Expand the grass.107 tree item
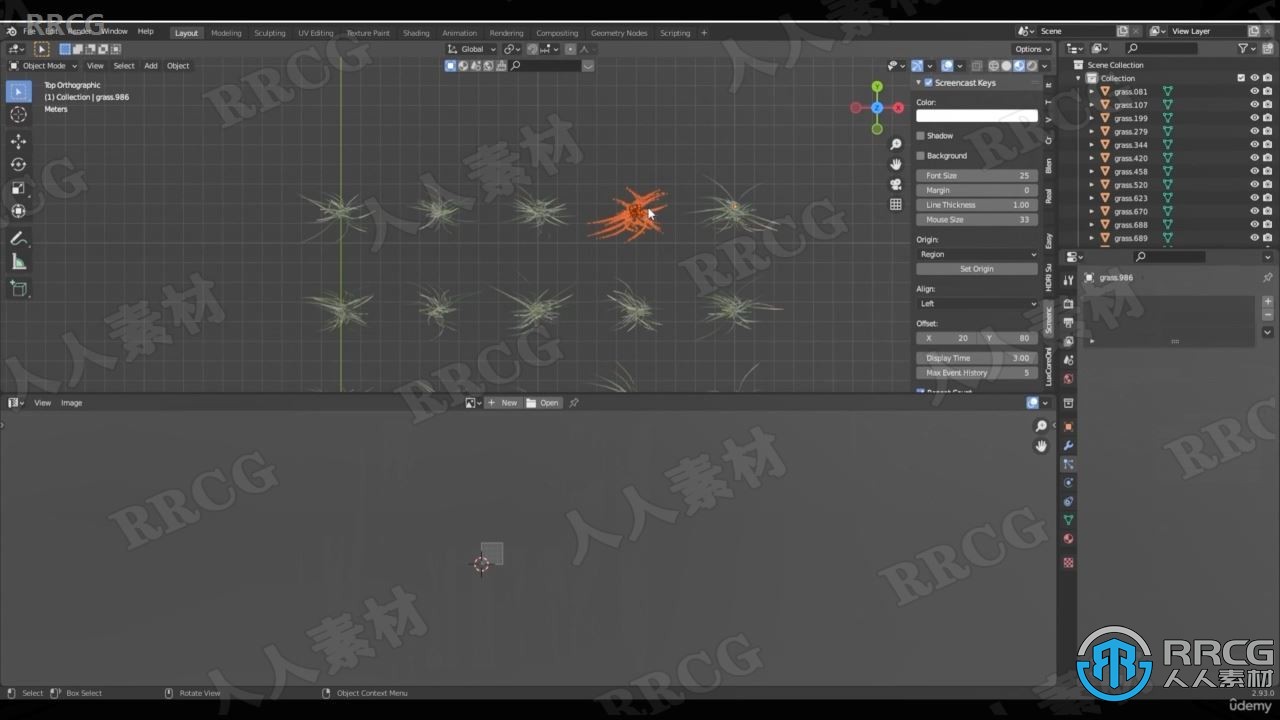Image resolution: width=1280 pixels, height=720 pixels. coord(1092,105)
